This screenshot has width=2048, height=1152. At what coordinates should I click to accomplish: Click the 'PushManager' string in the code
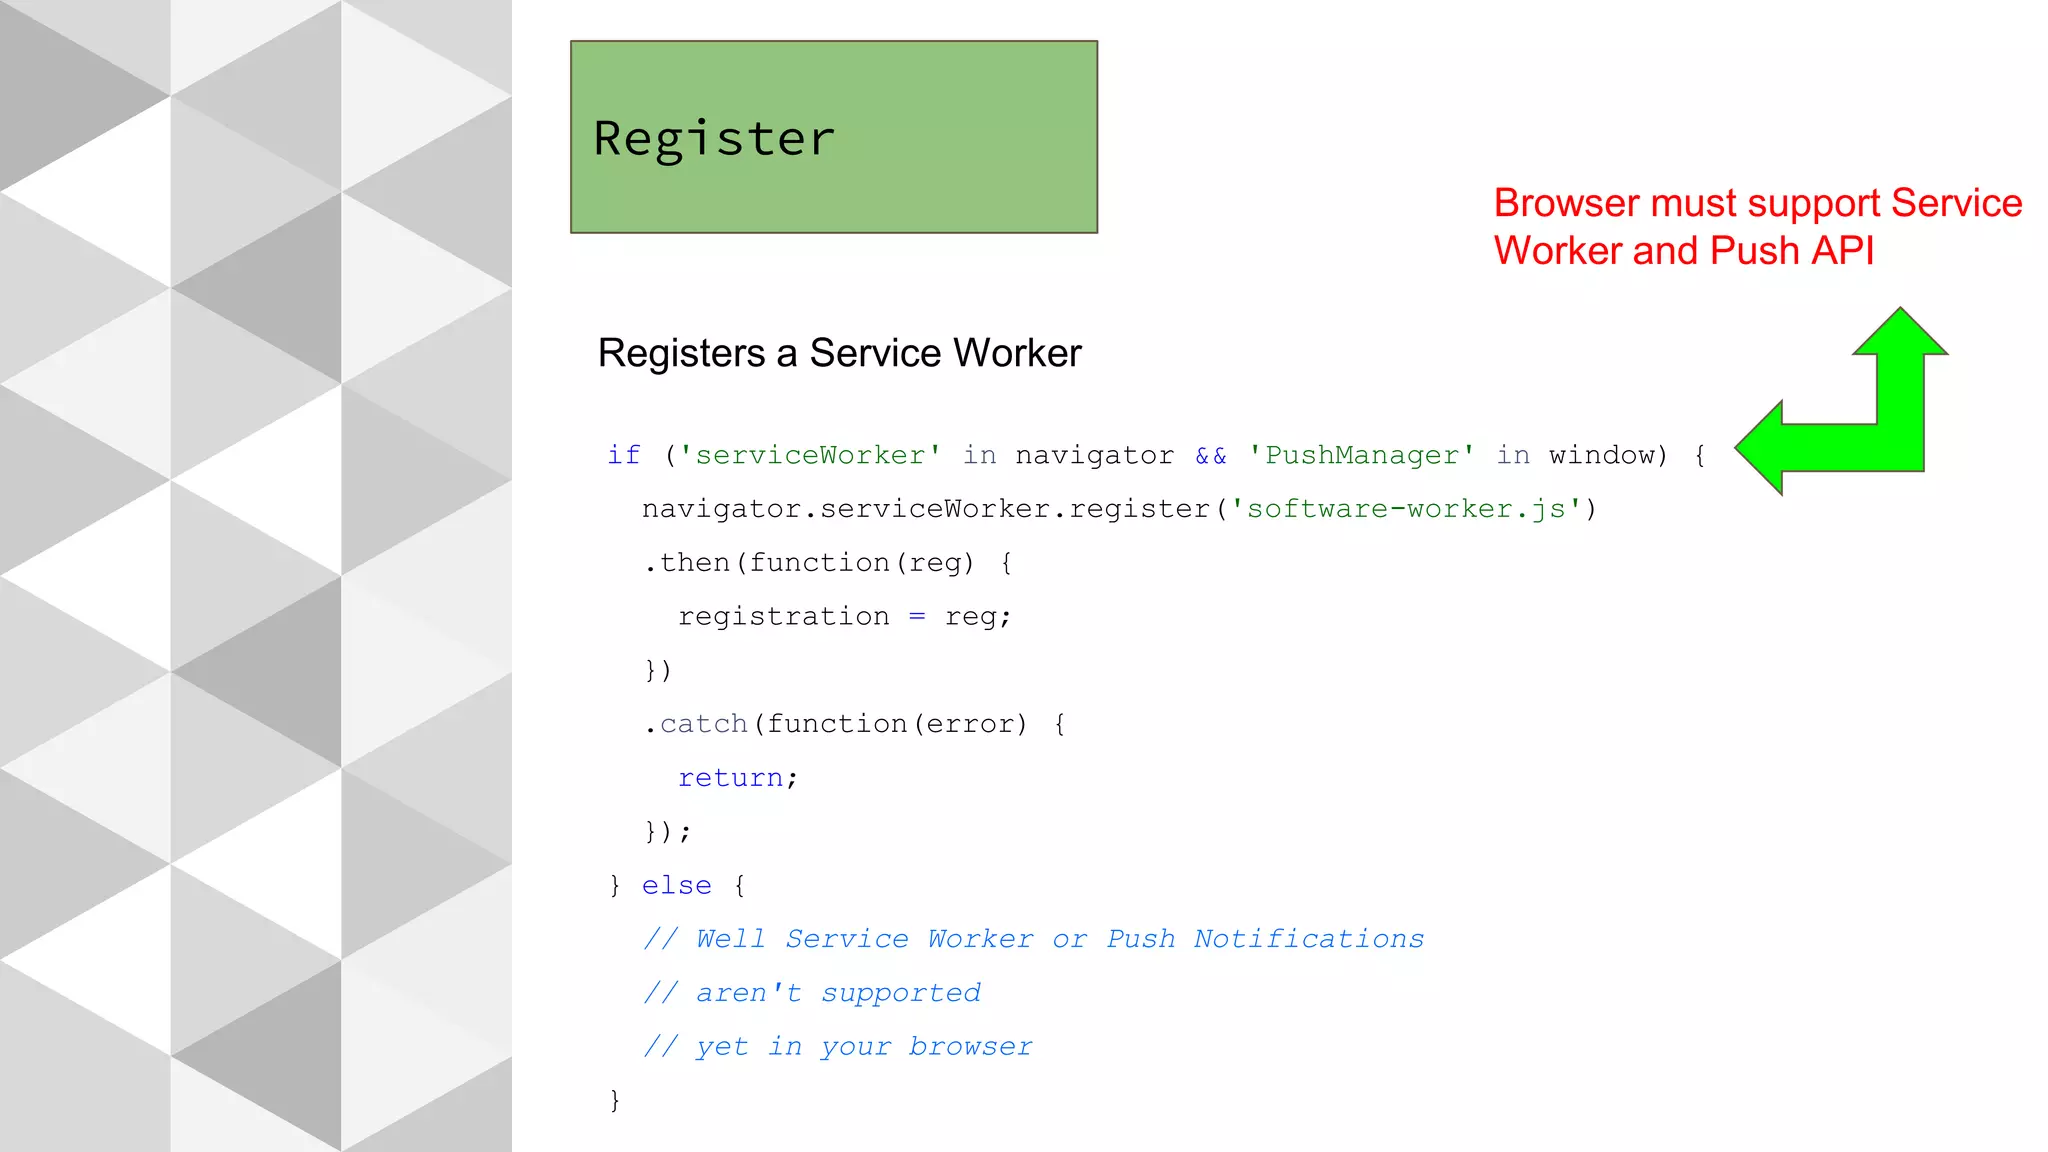point(1362,455)
